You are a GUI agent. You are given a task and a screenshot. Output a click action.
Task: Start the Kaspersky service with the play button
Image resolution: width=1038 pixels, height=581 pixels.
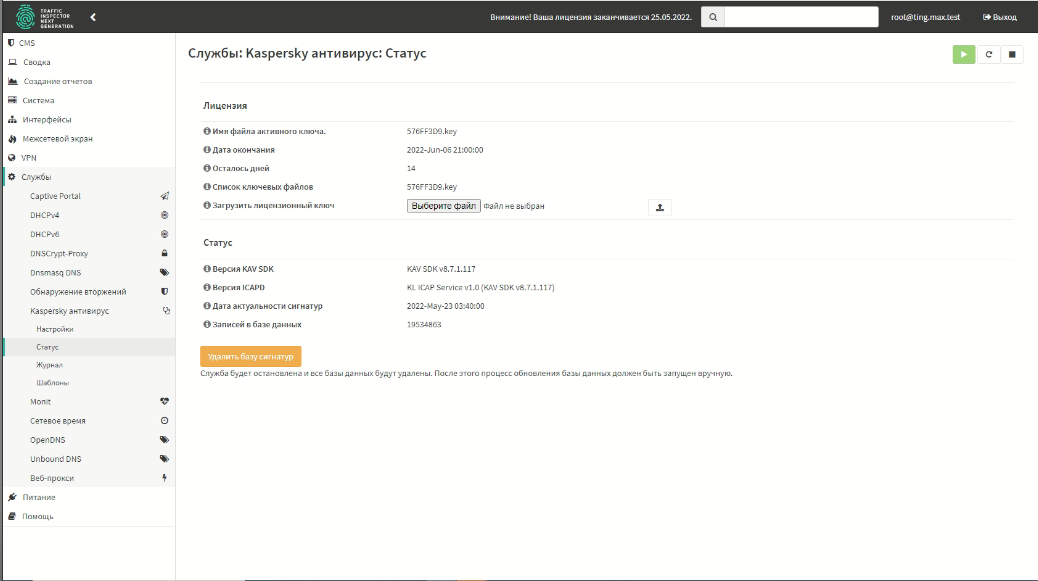coord(963,54)
